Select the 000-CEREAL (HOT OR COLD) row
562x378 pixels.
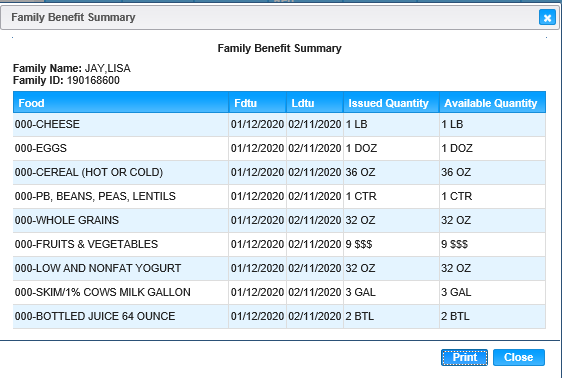(x=279, y=172)
